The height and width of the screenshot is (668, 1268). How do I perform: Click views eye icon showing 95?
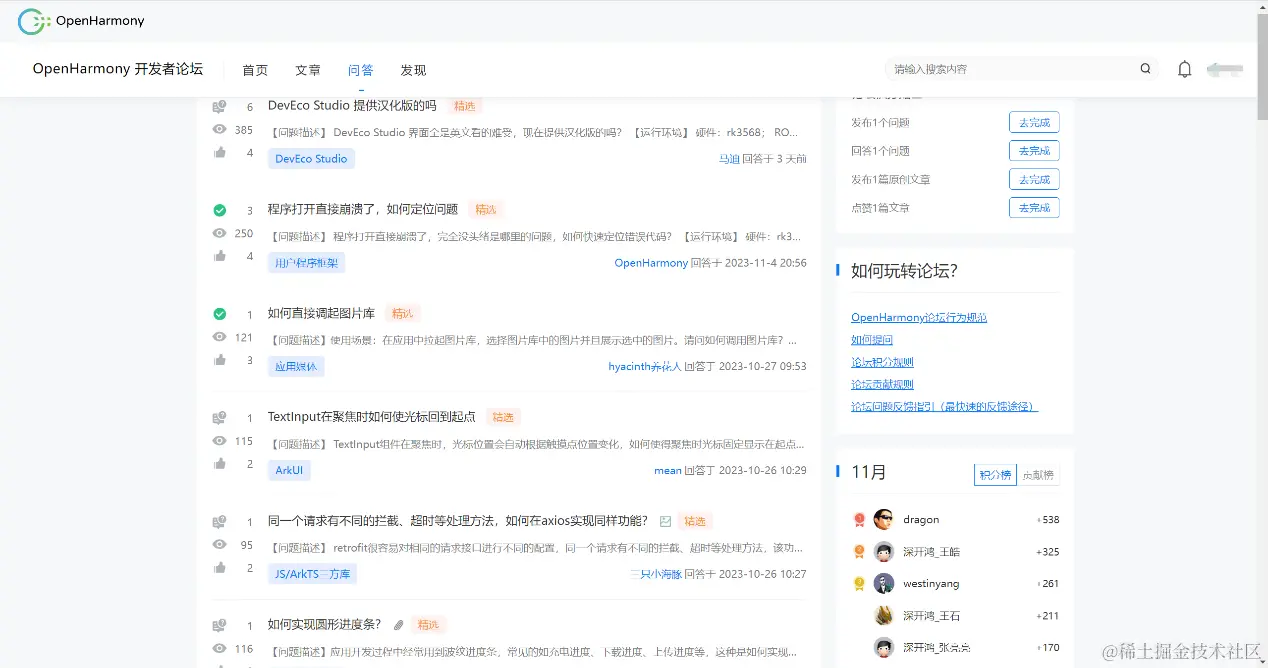(x=219, y=545)
